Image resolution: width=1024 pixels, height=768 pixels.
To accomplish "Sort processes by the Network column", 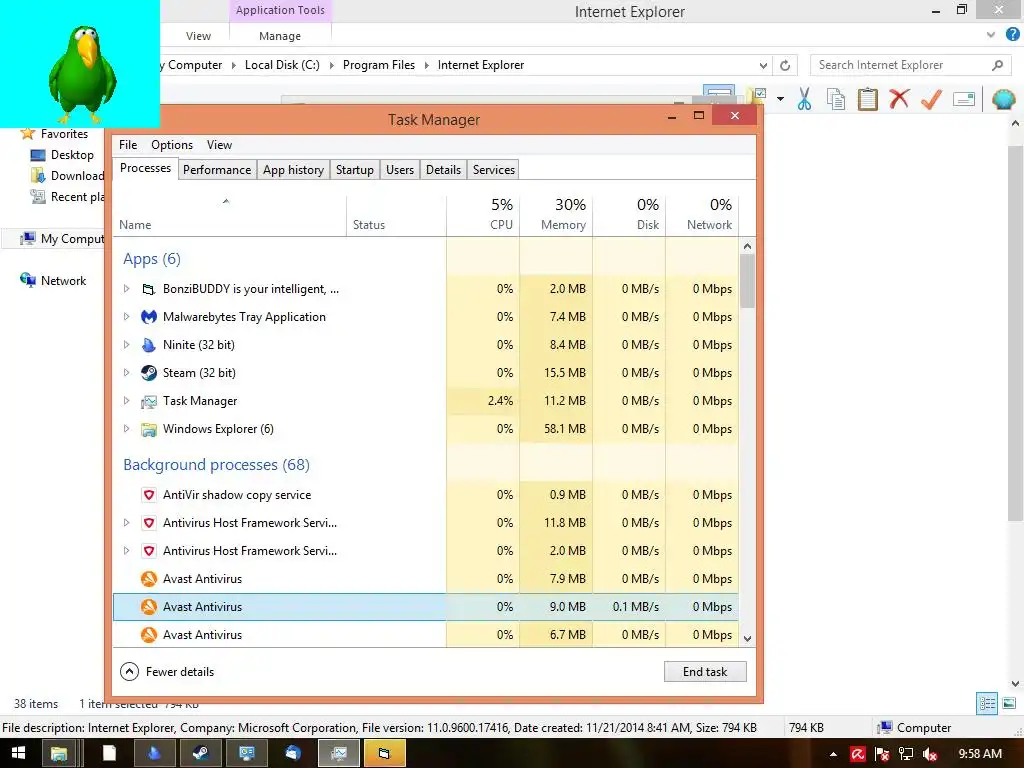I will 703,215.
